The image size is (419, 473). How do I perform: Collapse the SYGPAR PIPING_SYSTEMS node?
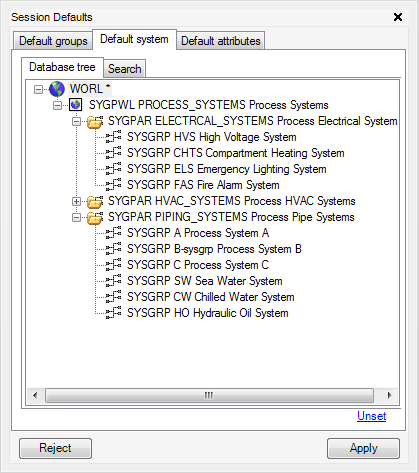tap(76, 217)
